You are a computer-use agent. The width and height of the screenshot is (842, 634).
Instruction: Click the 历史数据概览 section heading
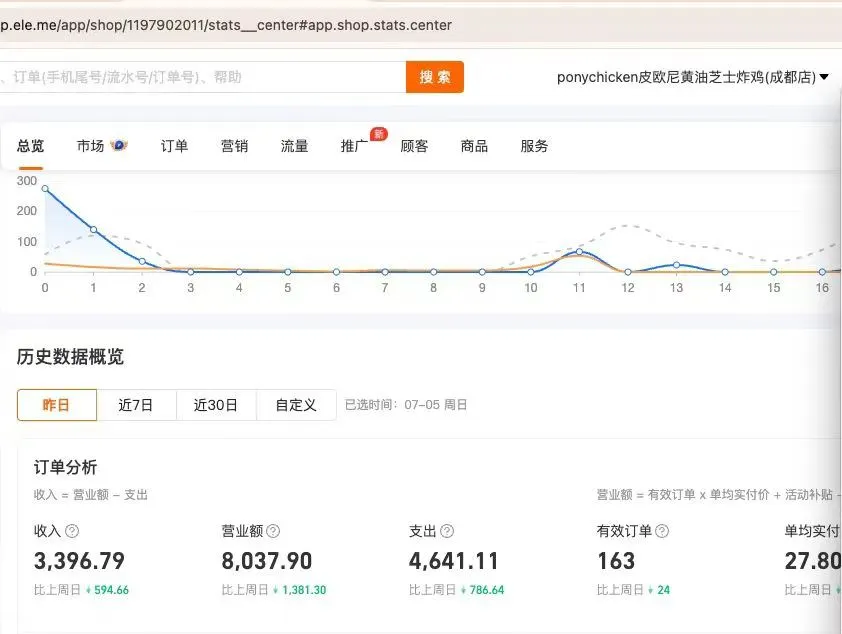point(70,356)
